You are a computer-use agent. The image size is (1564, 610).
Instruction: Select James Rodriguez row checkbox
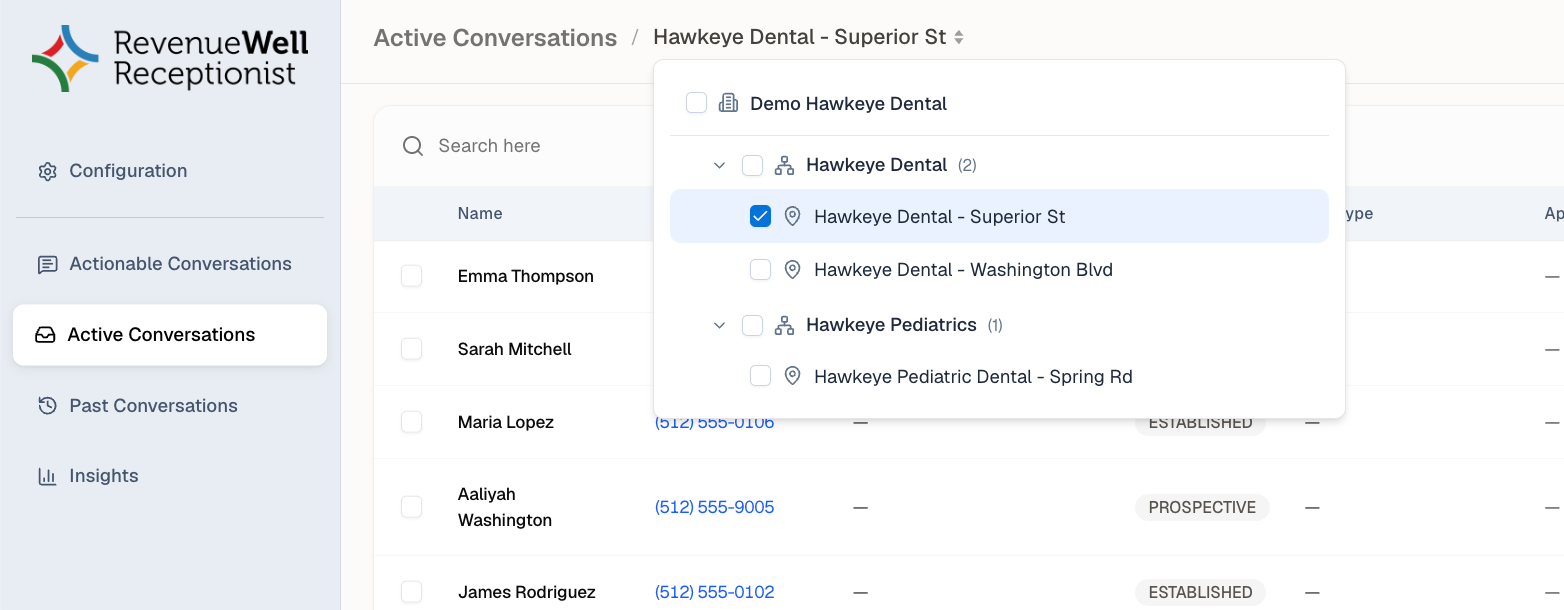click(x=411, y=592)
